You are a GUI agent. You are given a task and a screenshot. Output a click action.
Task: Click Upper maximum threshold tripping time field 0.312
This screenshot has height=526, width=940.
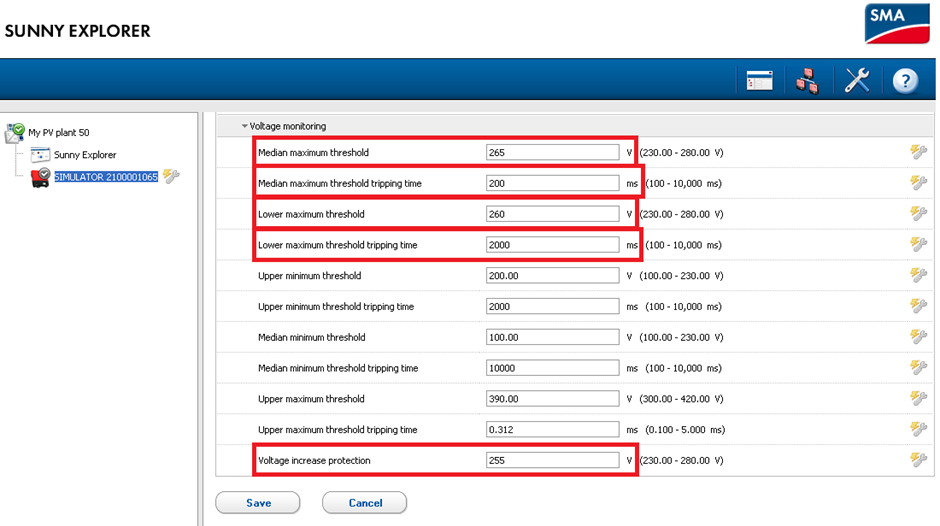click(x=552, y=429)
